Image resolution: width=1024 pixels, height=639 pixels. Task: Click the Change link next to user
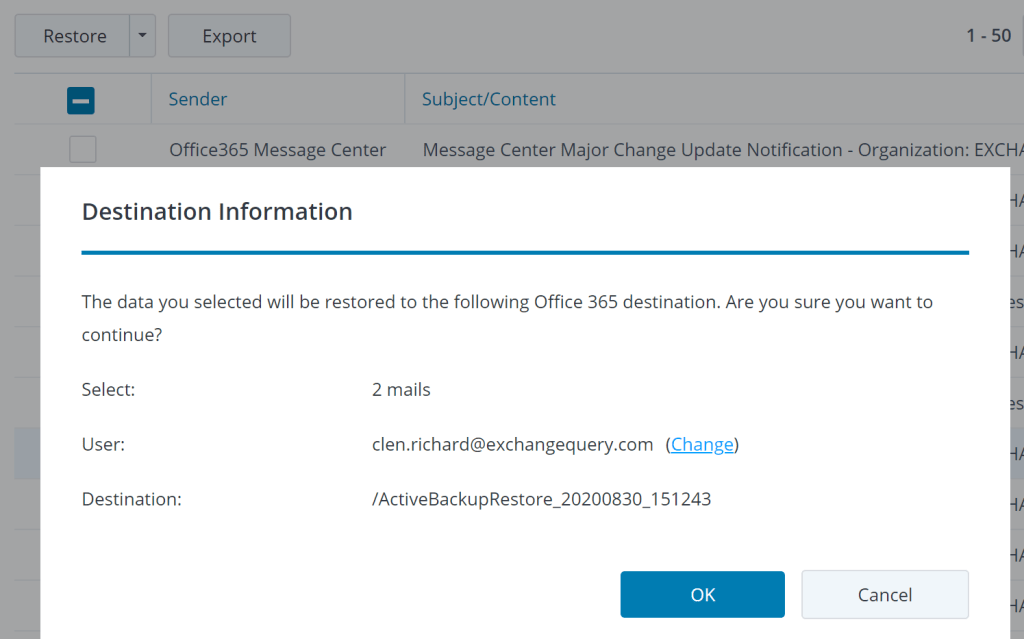pos(702,445)
